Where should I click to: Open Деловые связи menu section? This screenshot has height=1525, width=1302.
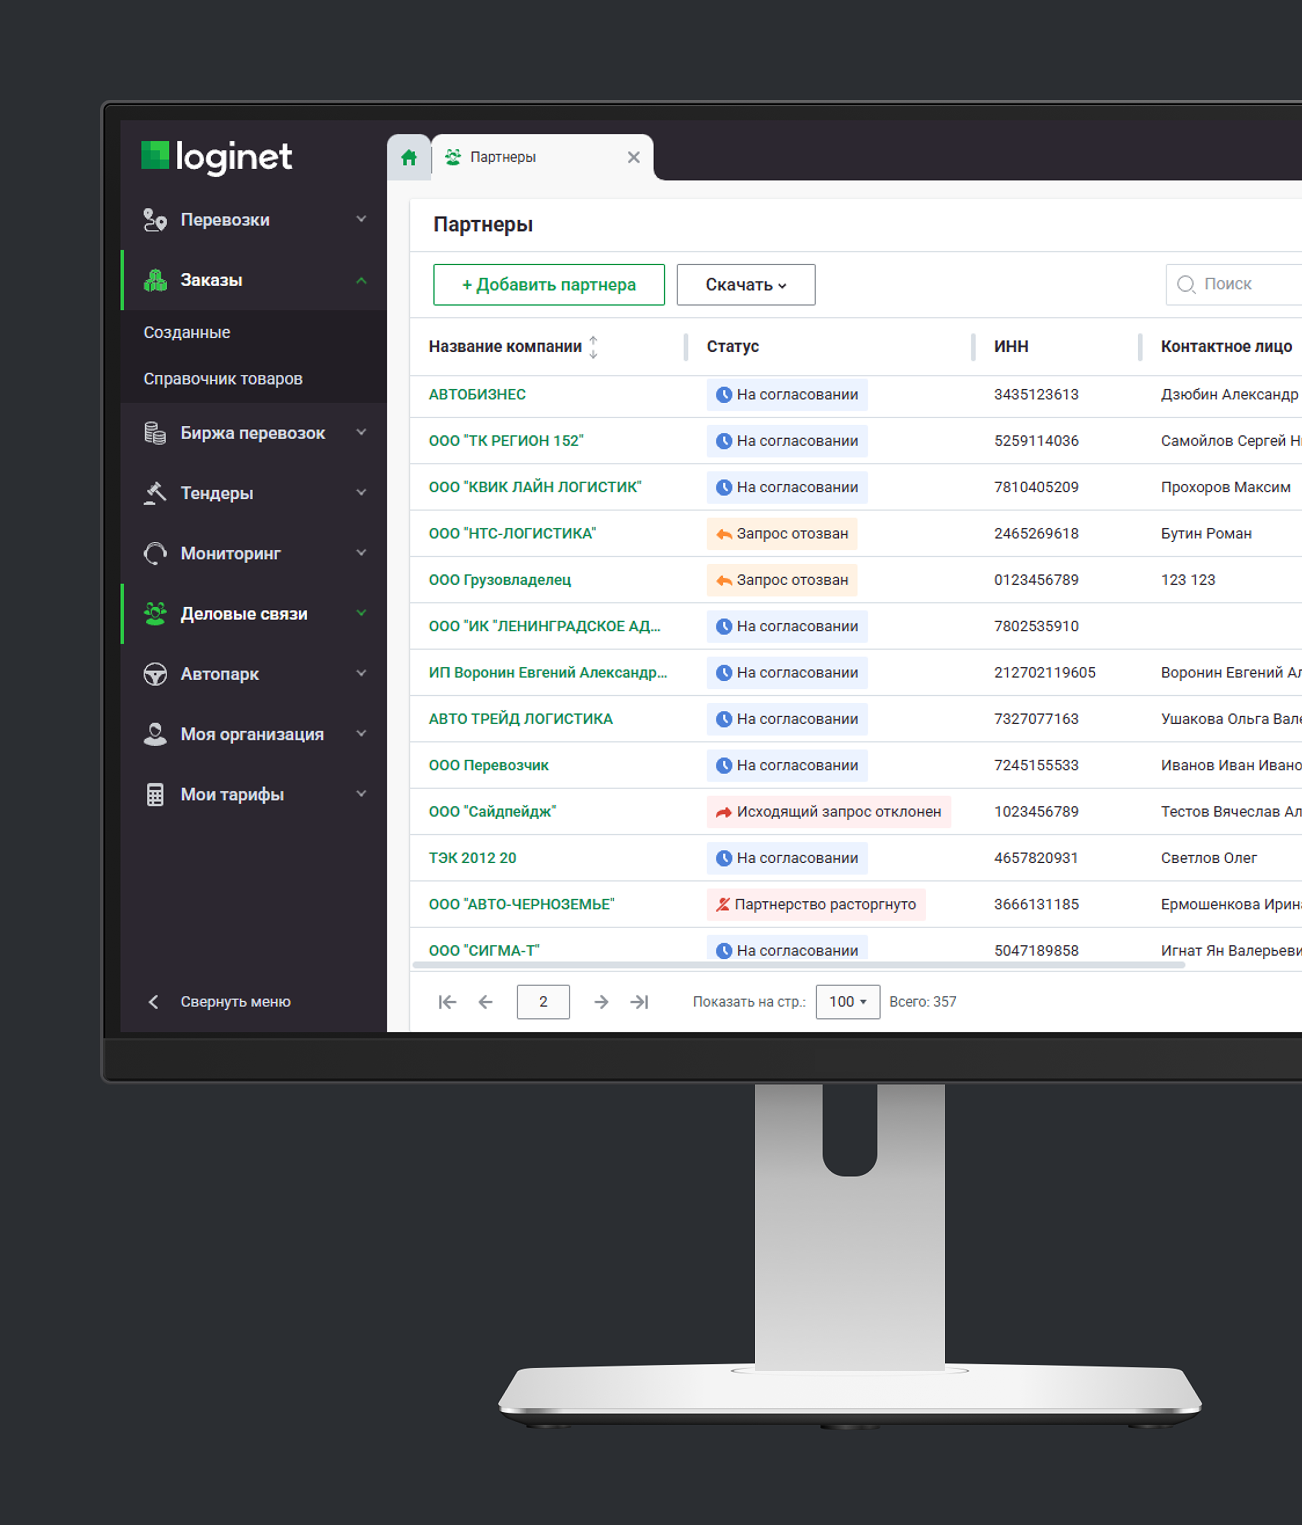tap(254, 614)
